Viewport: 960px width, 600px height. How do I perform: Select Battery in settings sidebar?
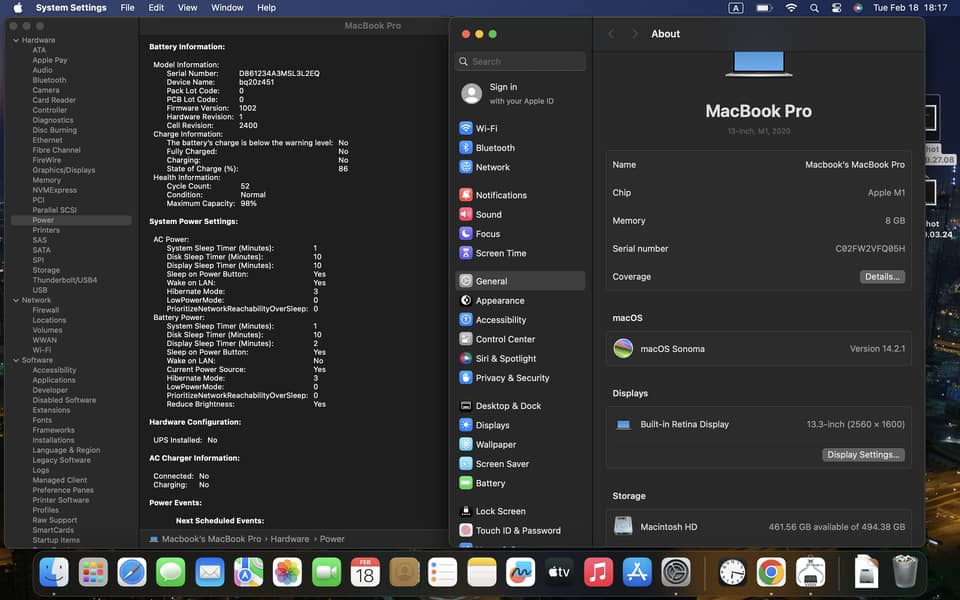coord(490,483)
